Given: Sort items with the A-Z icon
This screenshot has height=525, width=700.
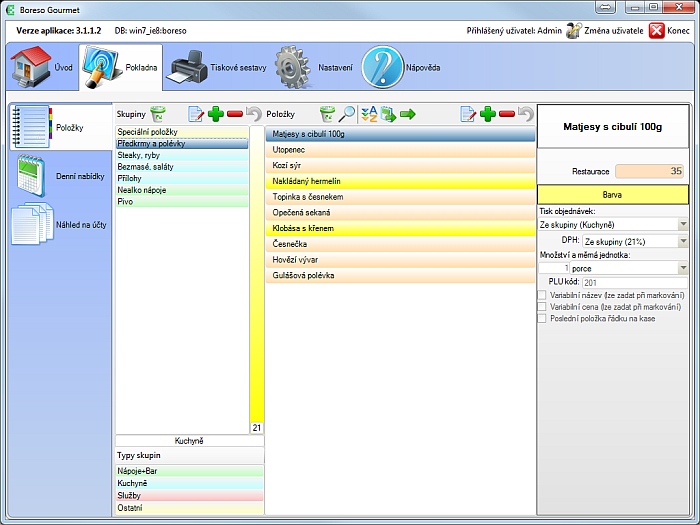Looking at the screenshot, I should [368, 114].
